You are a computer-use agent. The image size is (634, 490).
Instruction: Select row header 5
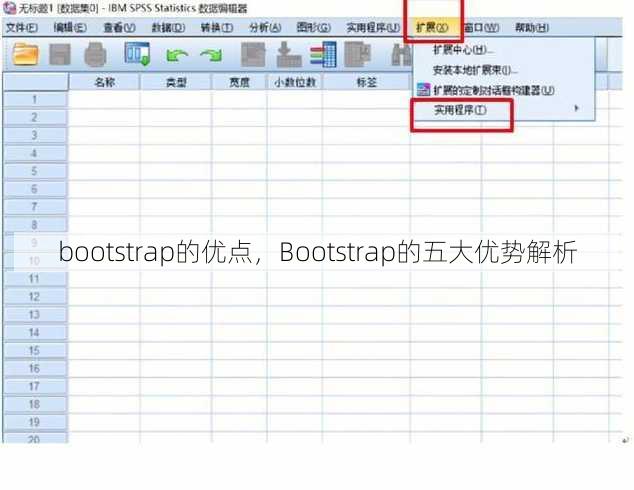pyautogui.click(x=35, y=171)
